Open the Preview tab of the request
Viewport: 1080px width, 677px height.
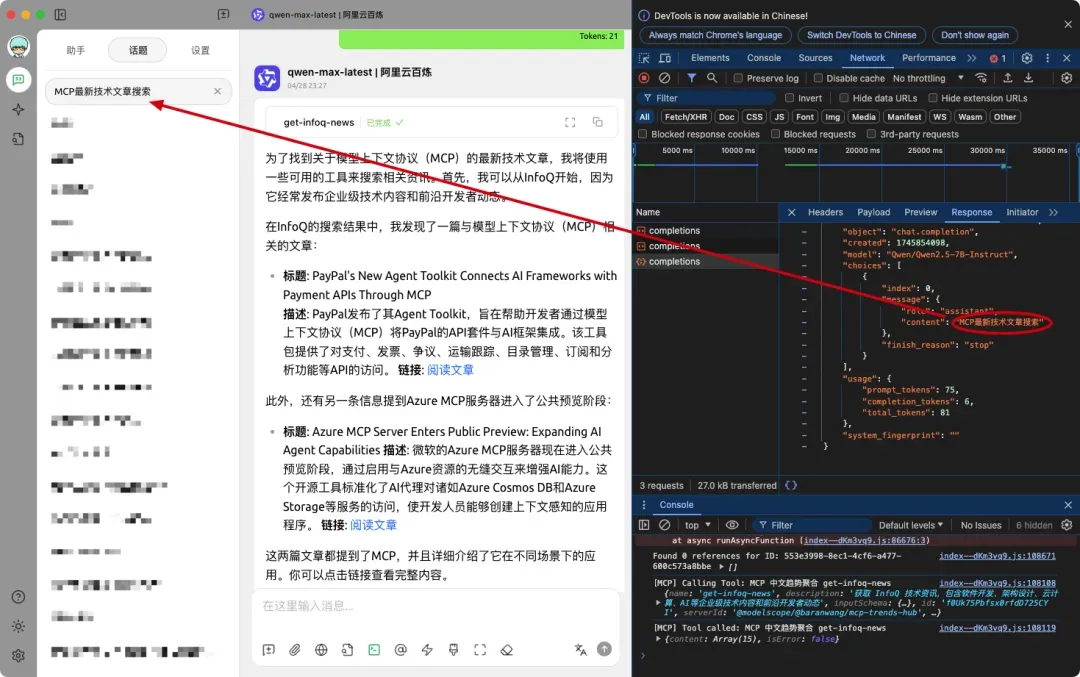point(921,213)
